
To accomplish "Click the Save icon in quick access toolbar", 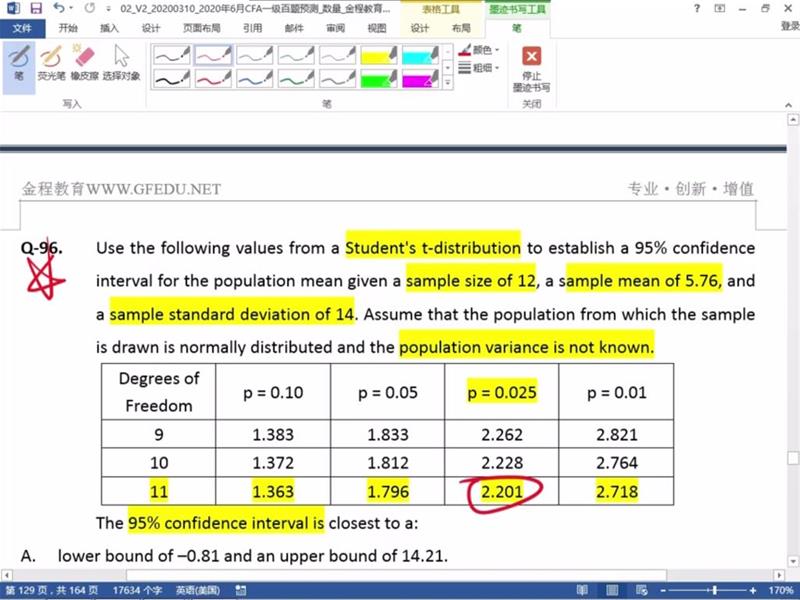I will coord(35,8).
